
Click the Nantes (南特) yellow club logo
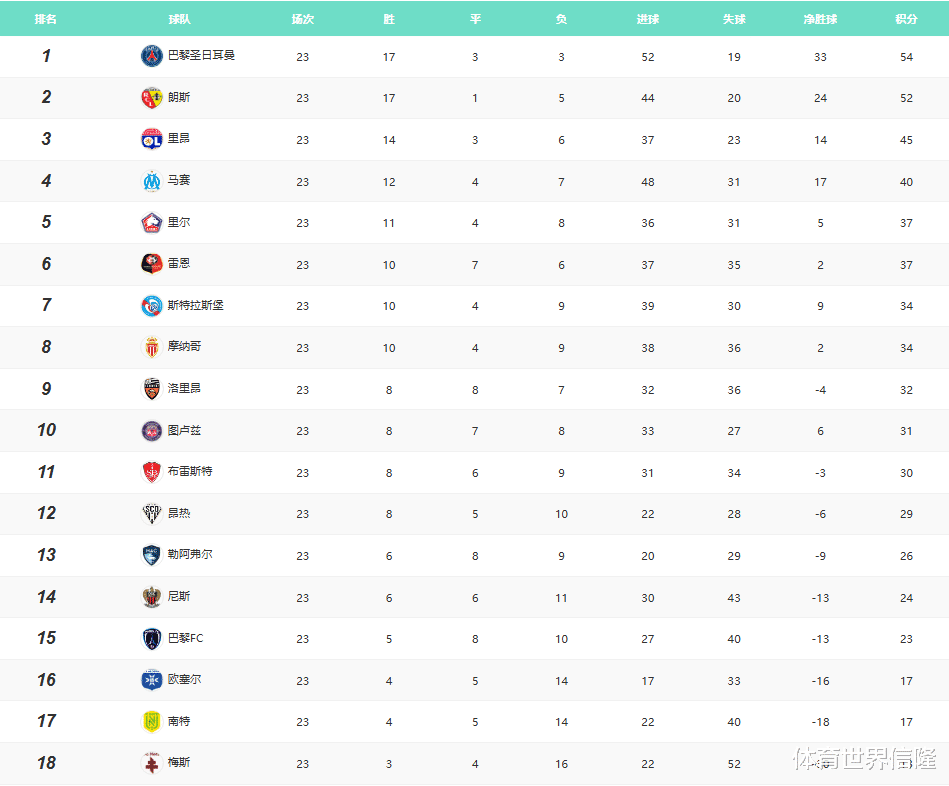pyautogui.click(x=151, y=721)
